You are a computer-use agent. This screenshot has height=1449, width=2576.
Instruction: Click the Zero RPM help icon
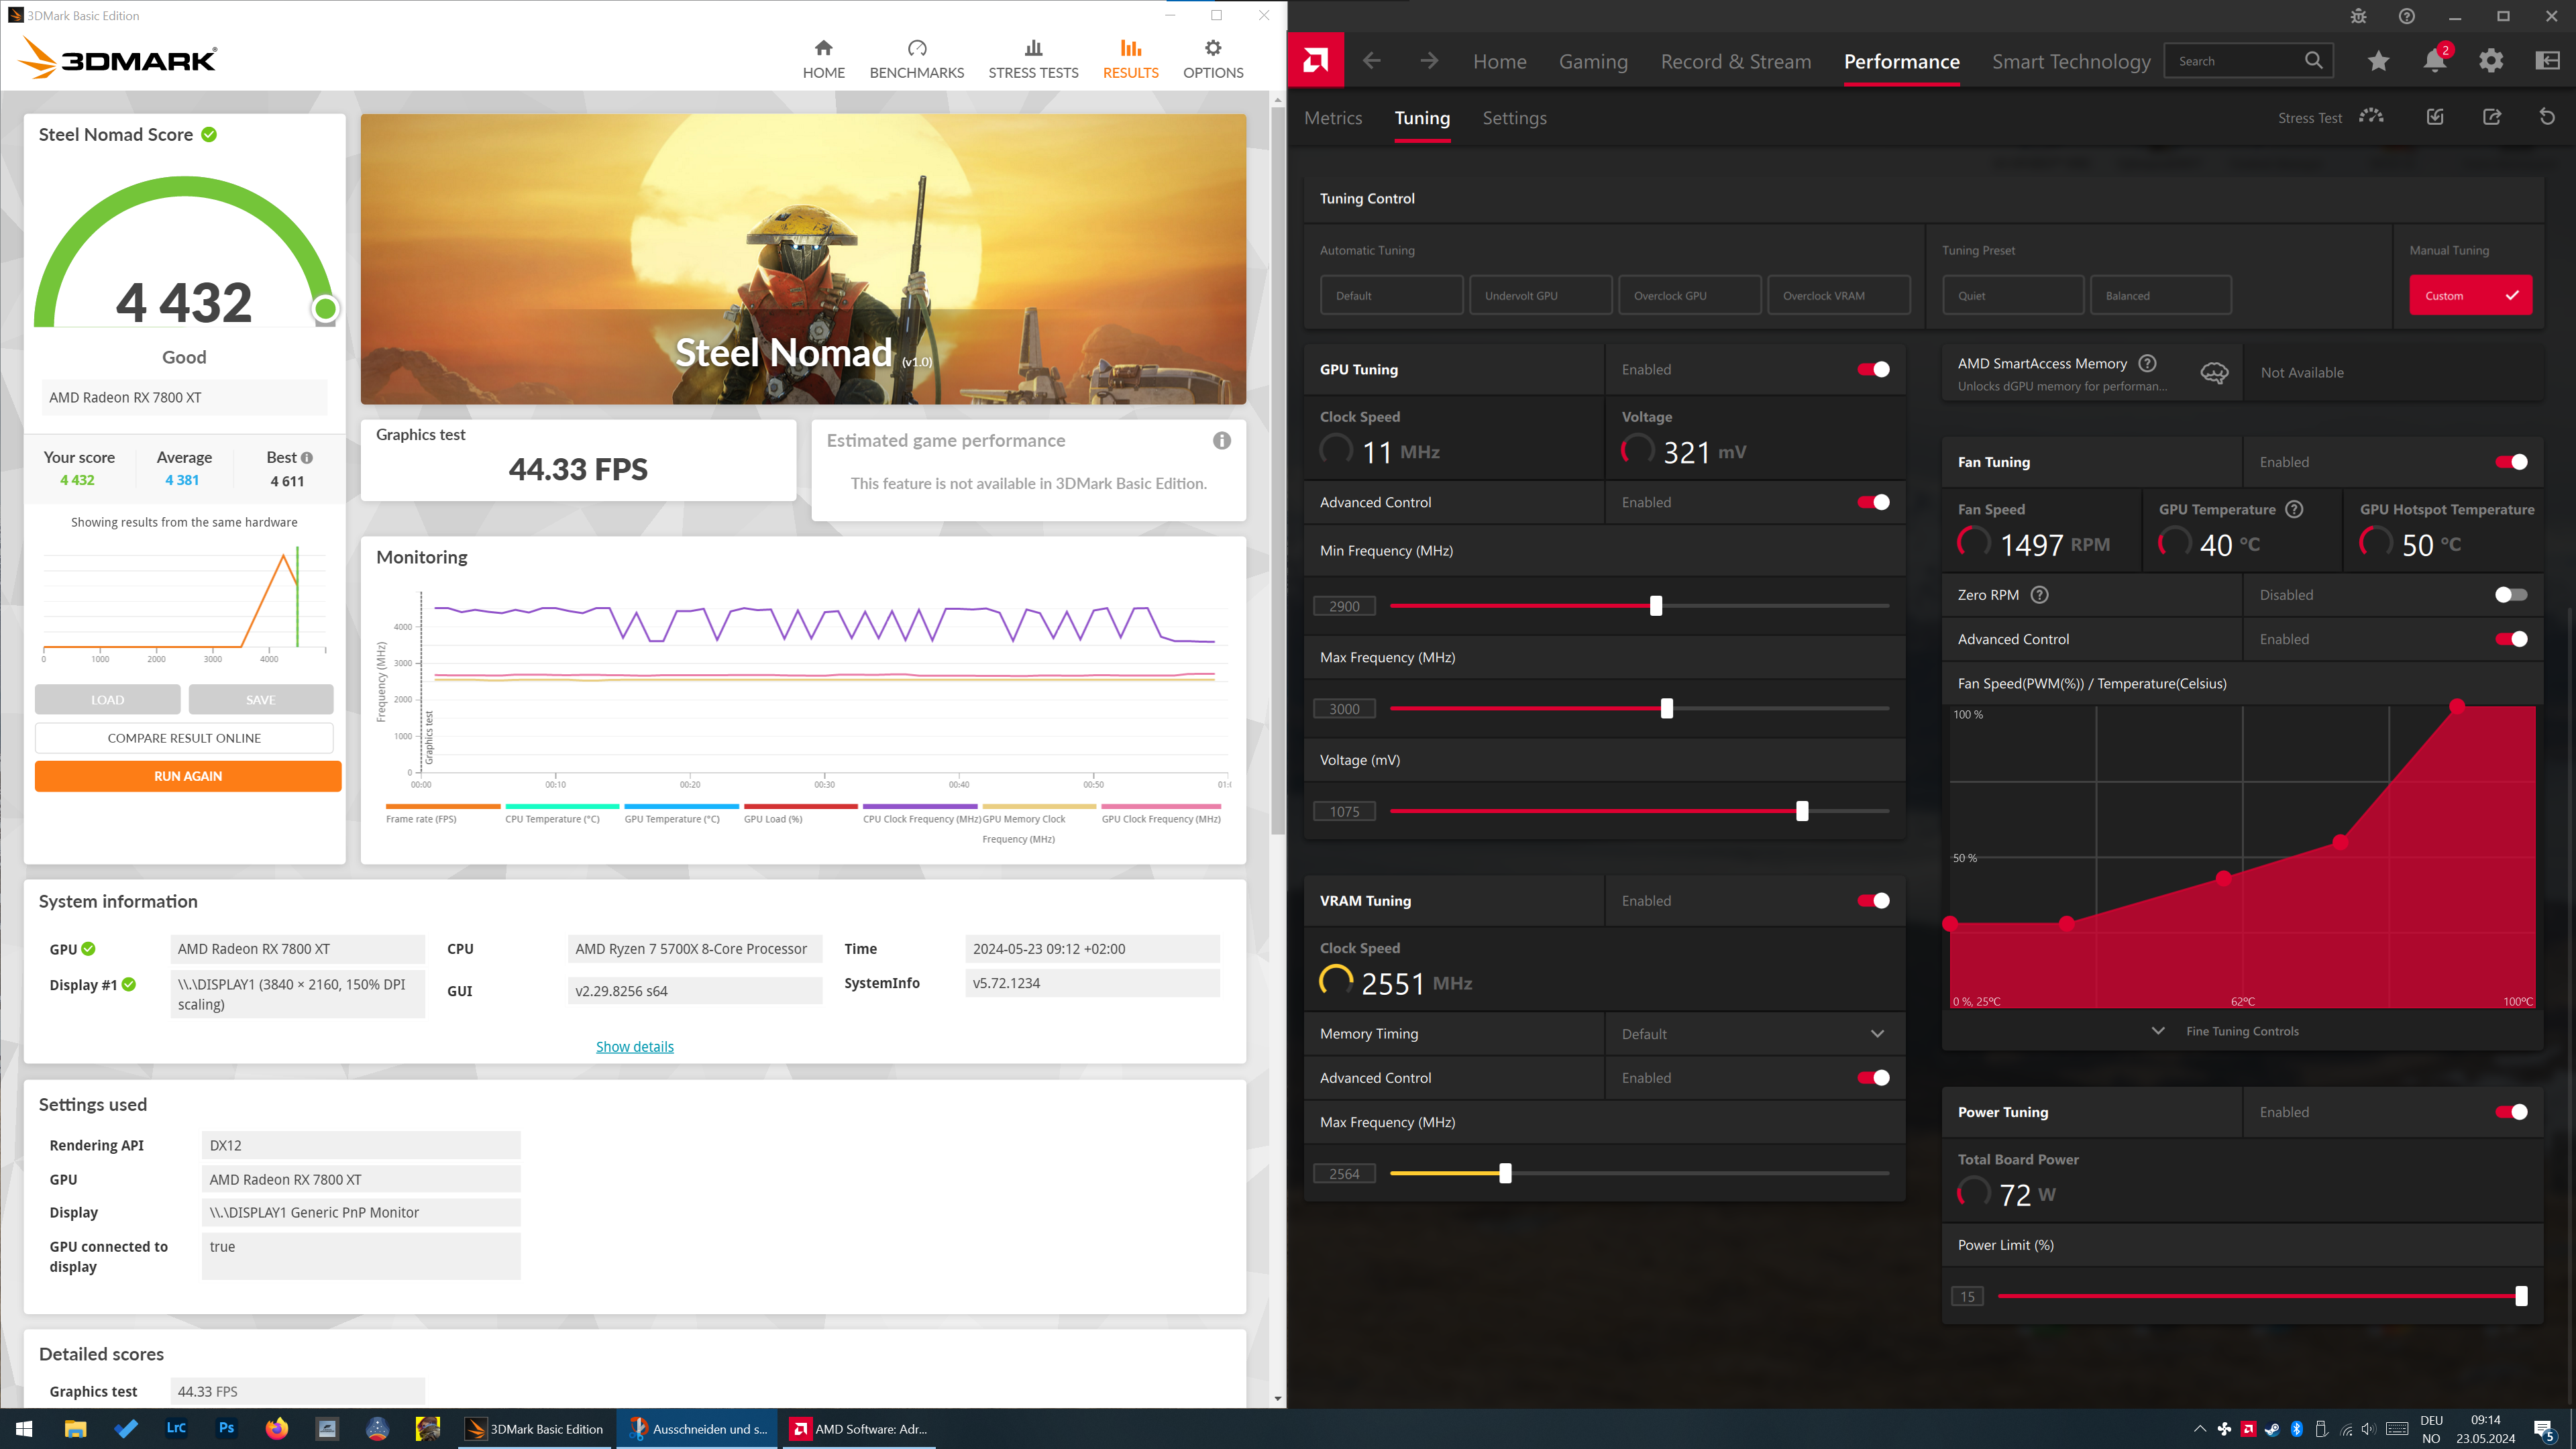point(2040,595)
